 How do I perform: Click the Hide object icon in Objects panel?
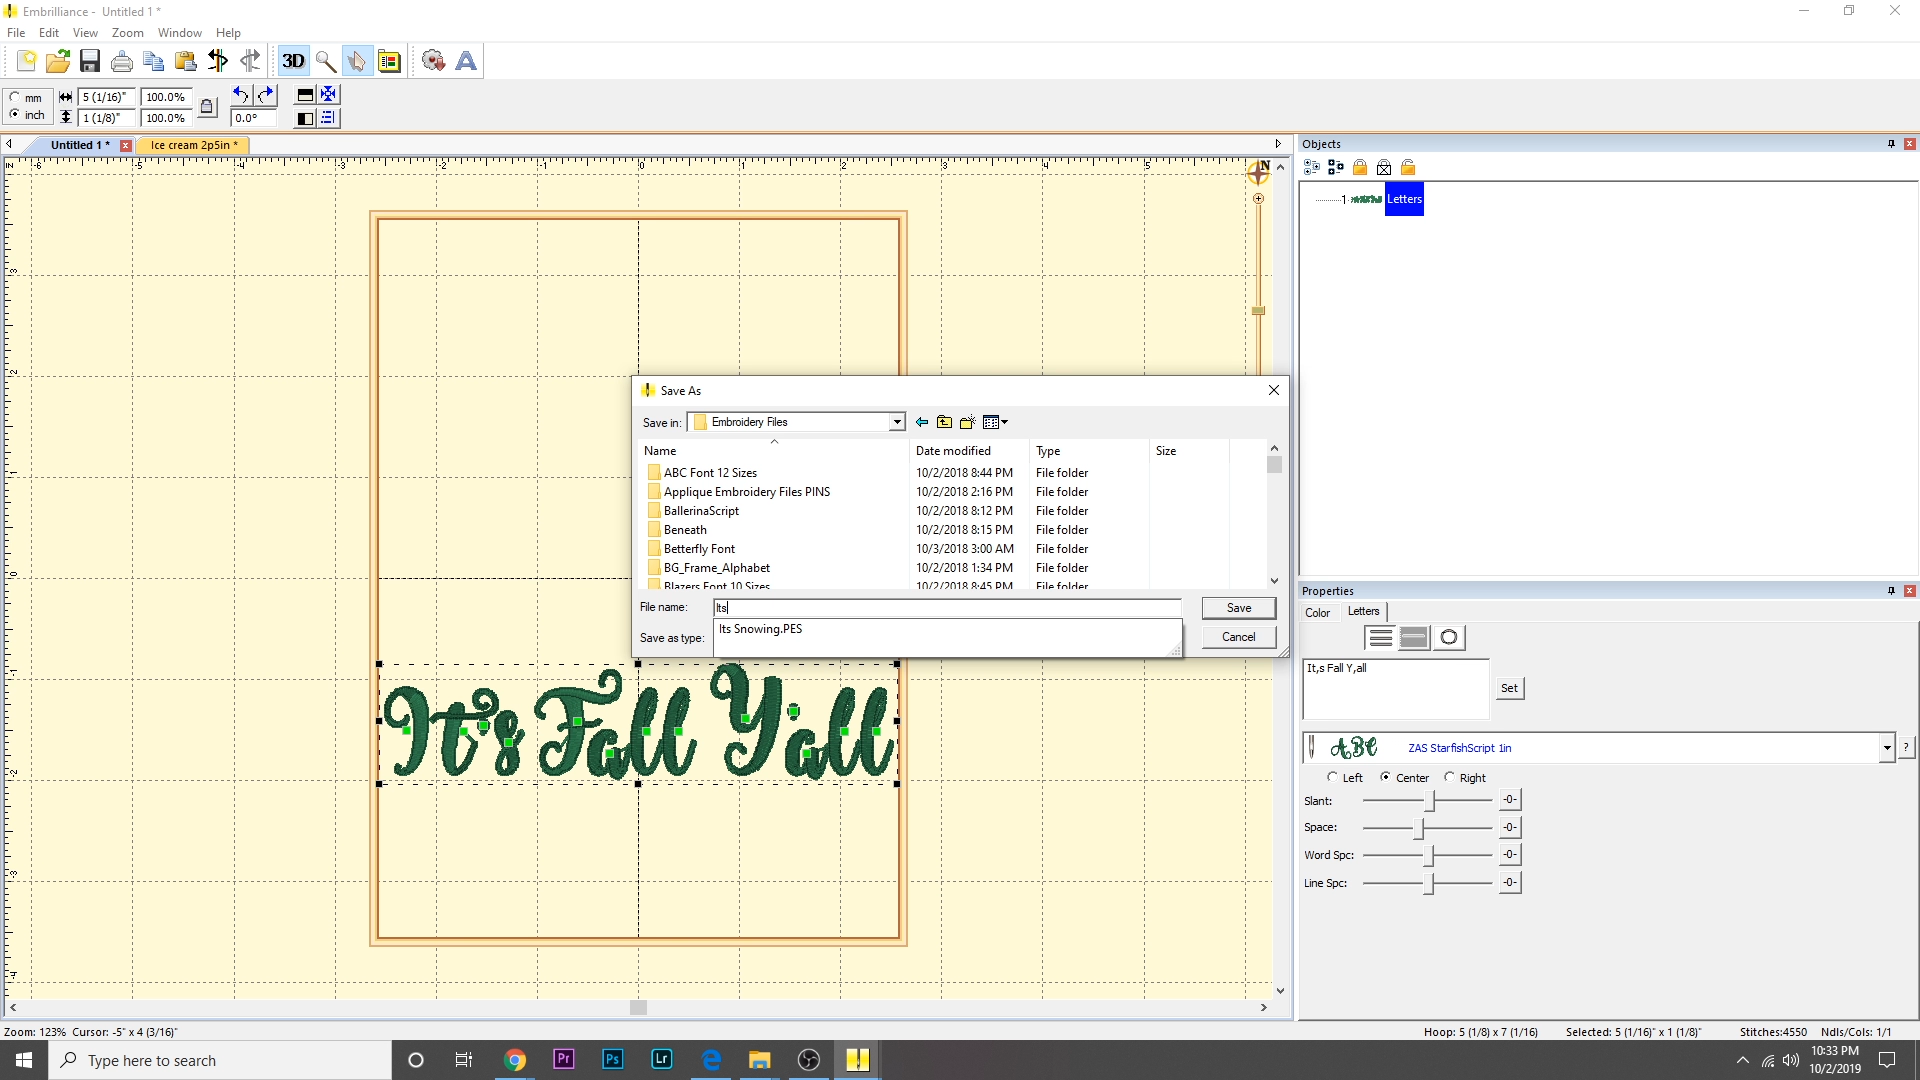1384,167
